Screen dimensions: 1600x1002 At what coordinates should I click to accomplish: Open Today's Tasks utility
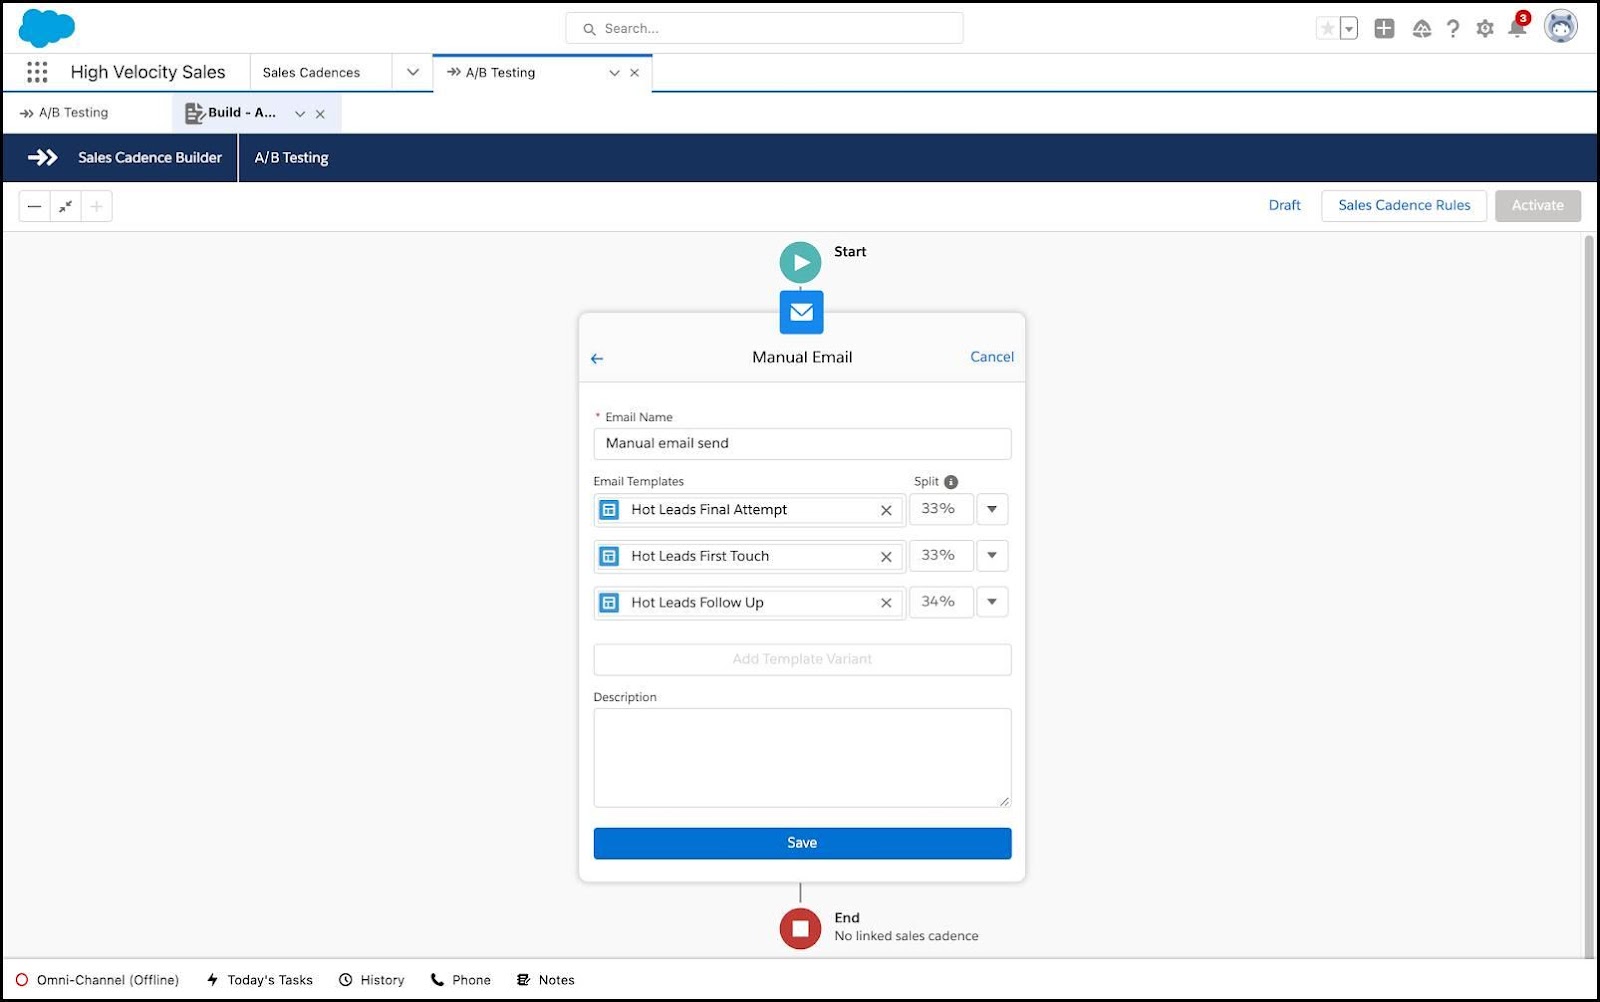[x=259, y=980]
